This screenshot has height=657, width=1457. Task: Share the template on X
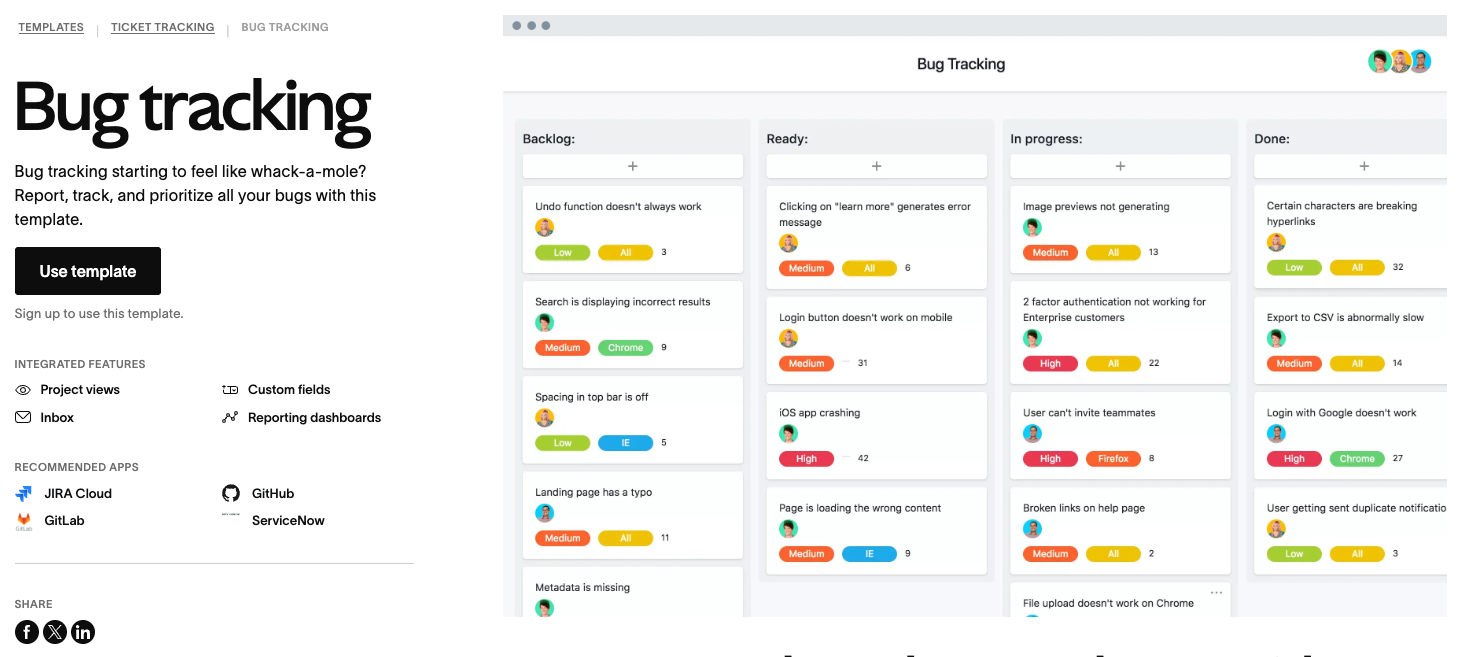click(x=55, y=632)
